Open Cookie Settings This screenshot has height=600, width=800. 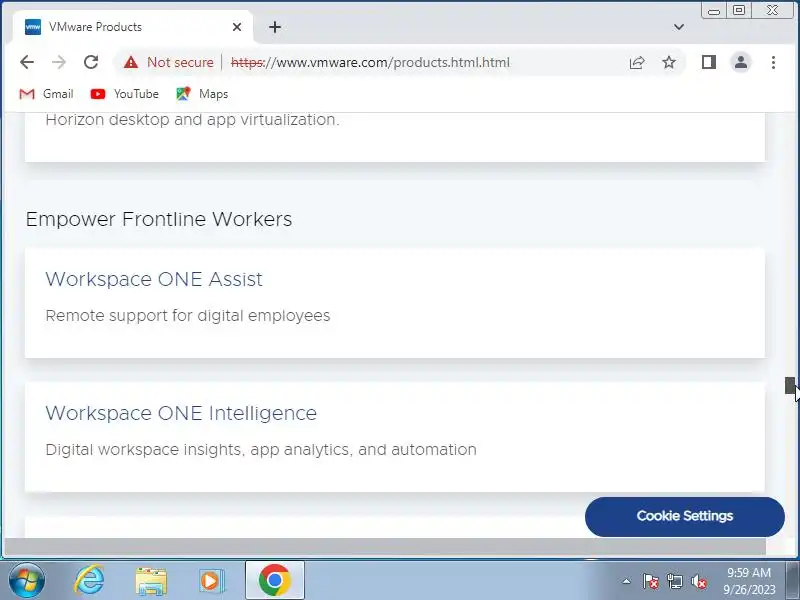(685, 516)
